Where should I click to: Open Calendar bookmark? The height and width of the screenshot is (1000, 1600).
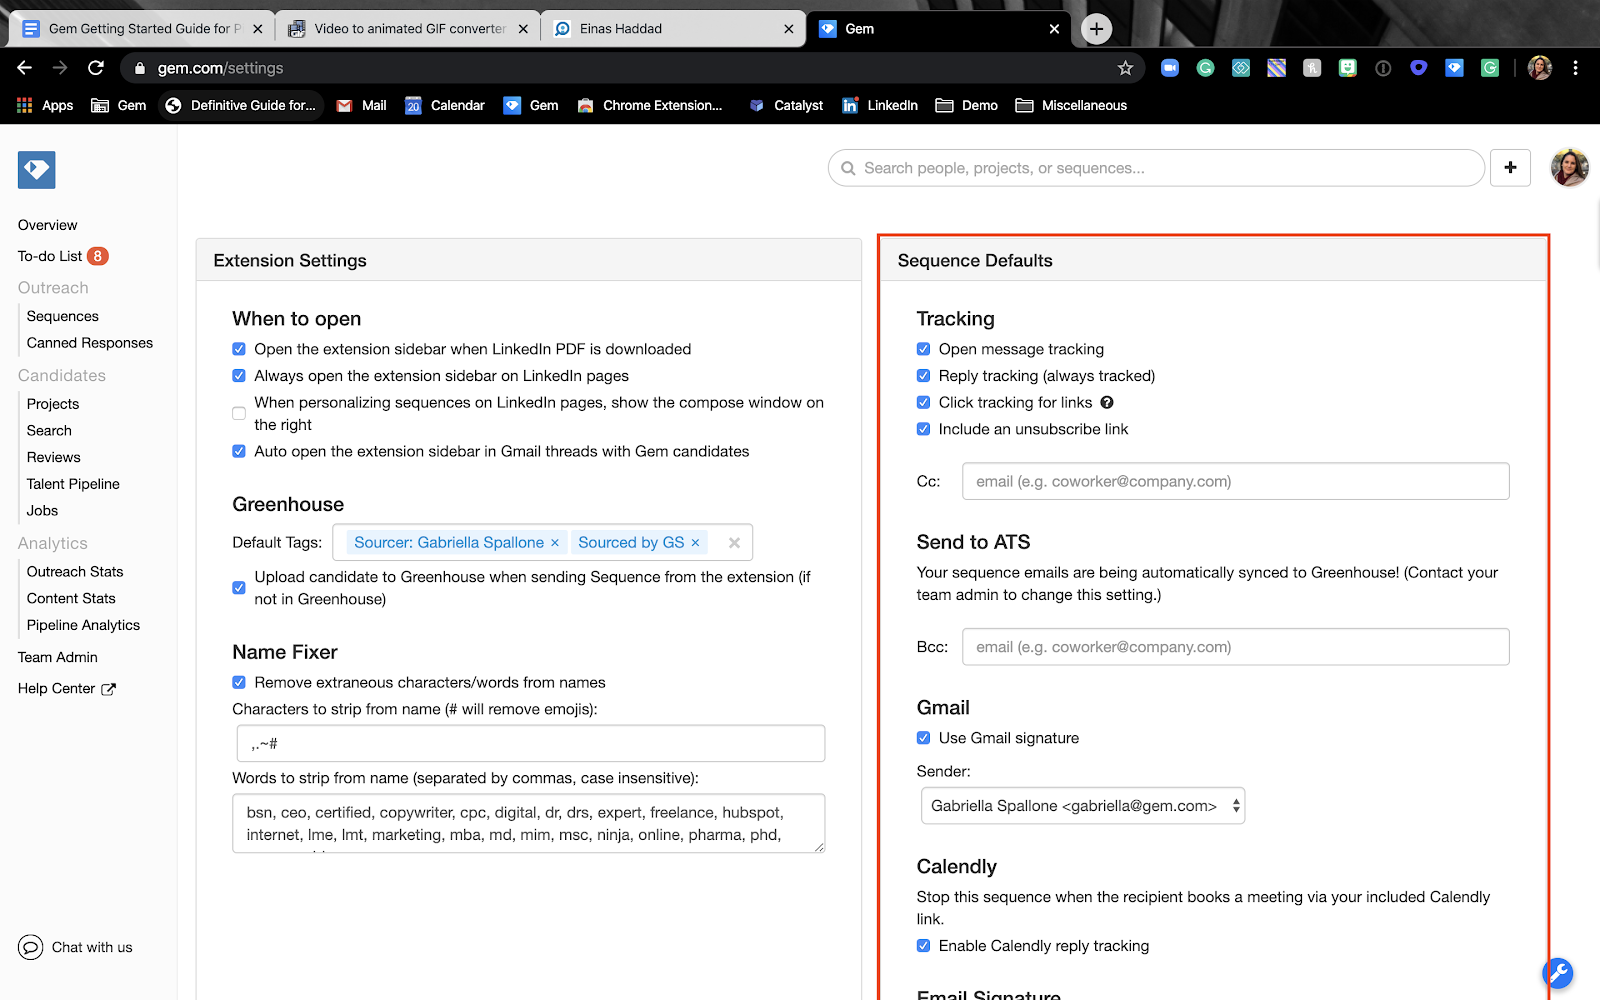coord(445,105)
